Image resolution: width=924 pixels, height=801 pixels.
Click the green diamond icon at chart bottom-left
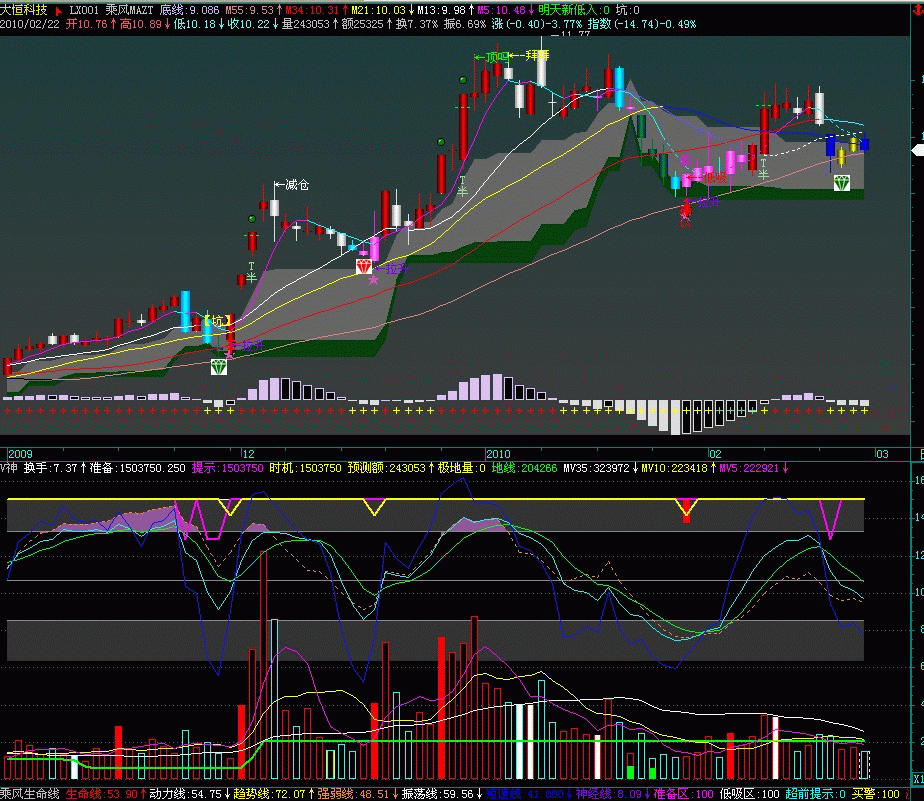point(219,367)
